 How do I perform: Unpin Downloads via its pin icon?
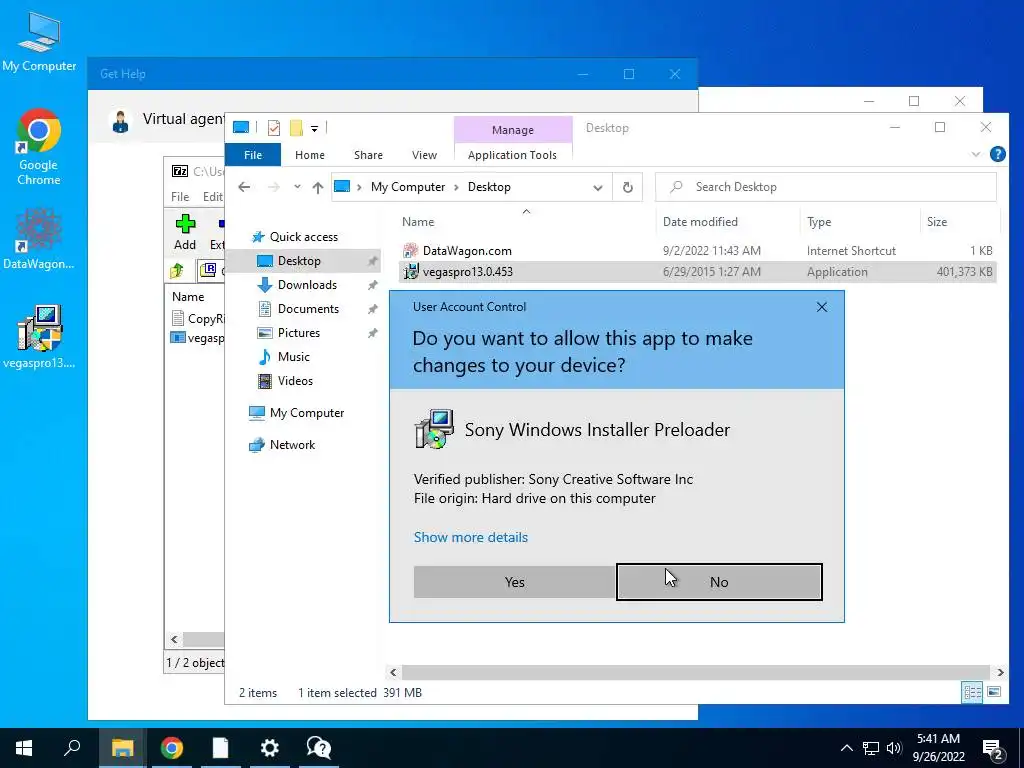pos(372,285)
